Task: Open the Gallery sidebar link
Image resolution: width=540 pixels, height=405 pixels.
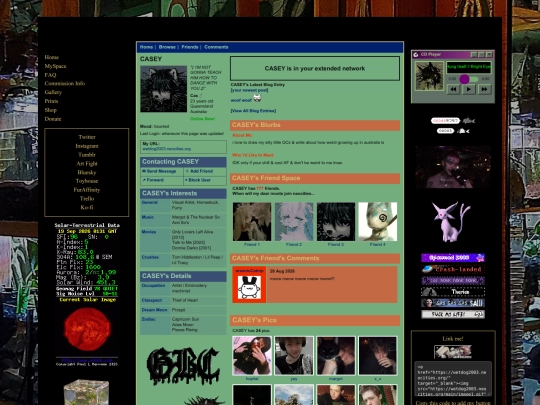Action: tap(53, 92)
